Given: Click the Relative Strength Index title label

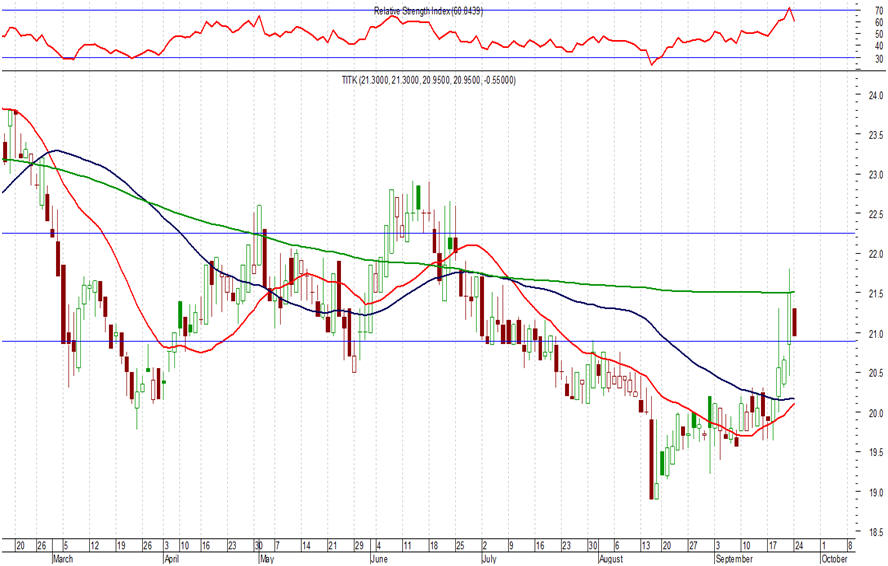Looking at the screenshot, I should tap(428, 11).
